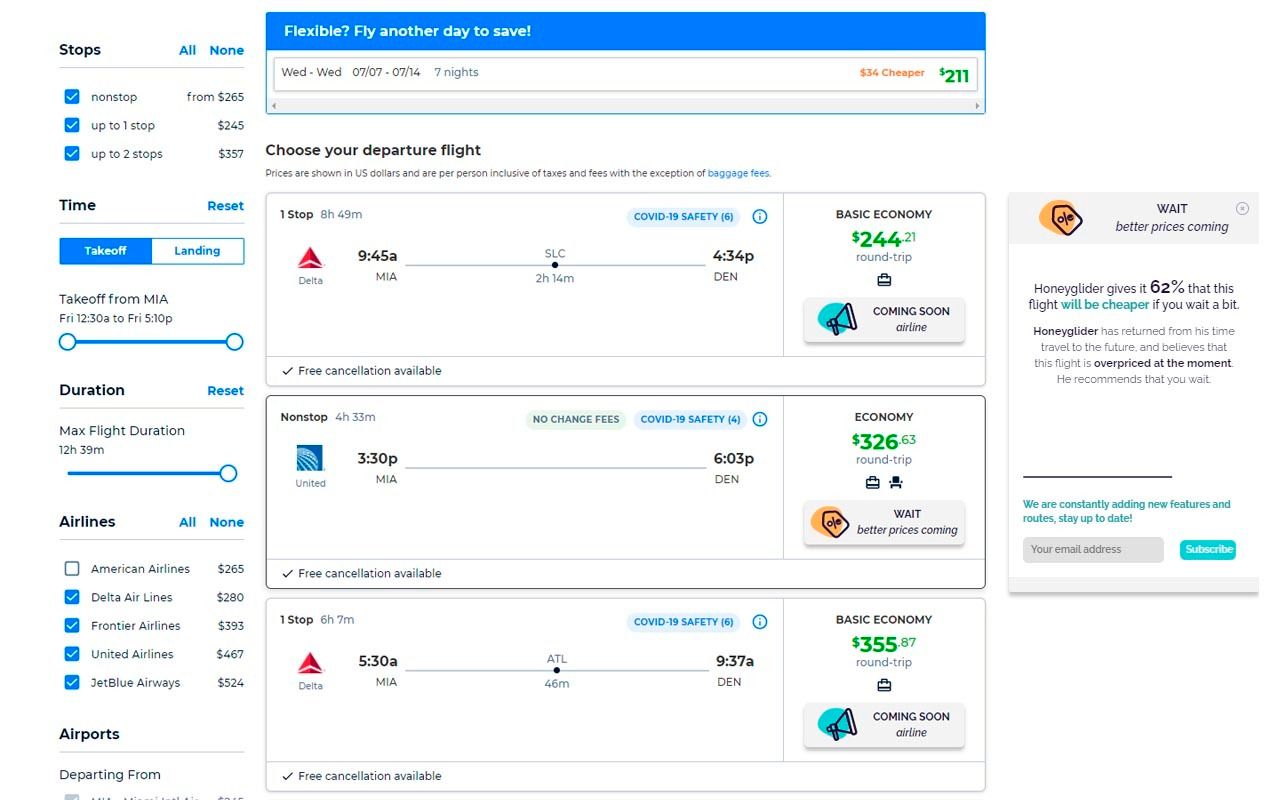Click baggage icon under the $244 fare

(884, 280)
